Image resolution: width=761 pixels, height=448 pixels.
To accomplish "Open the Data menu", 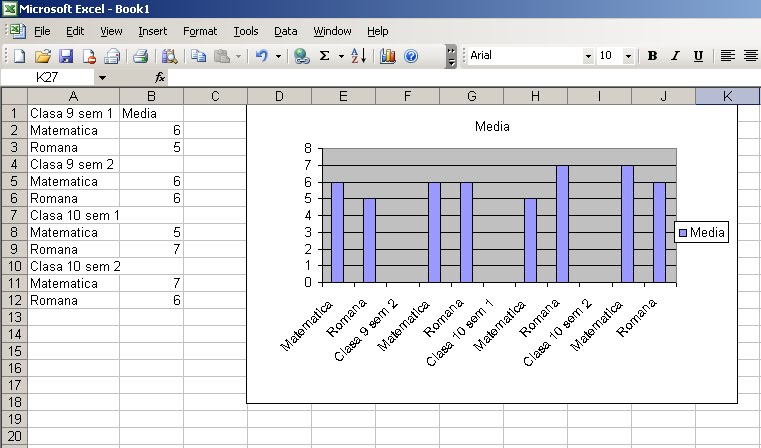I will coord(285,31).
